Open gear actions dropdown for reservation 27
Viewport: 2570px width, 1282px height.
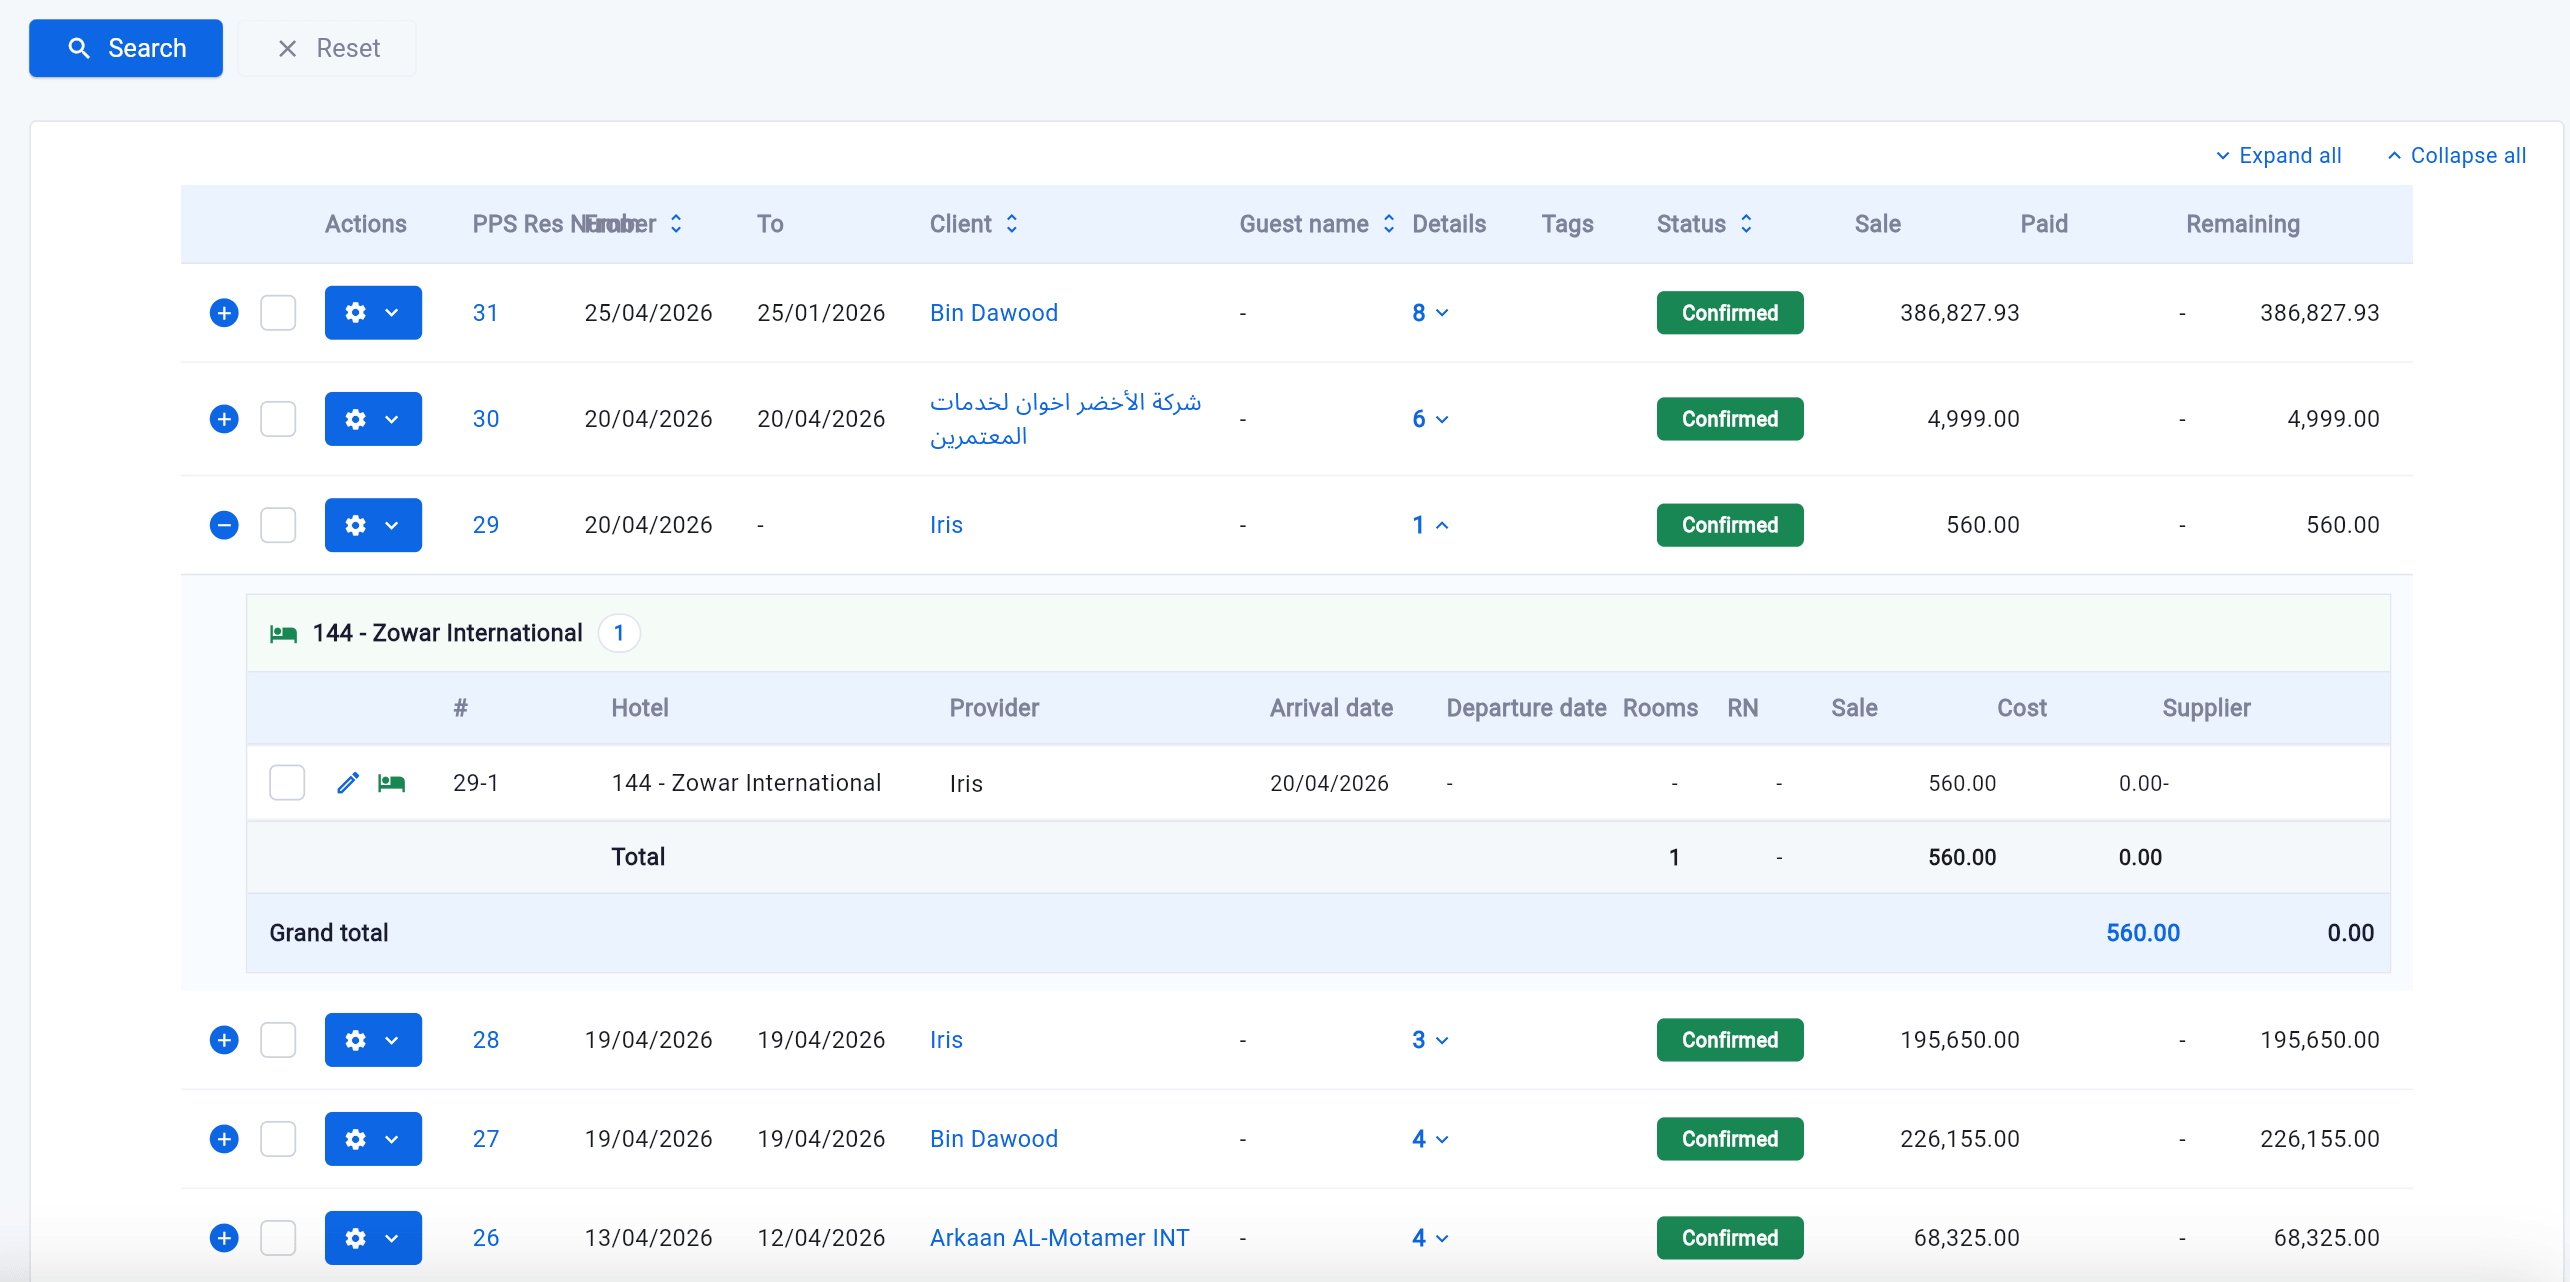click(373, 1139)
